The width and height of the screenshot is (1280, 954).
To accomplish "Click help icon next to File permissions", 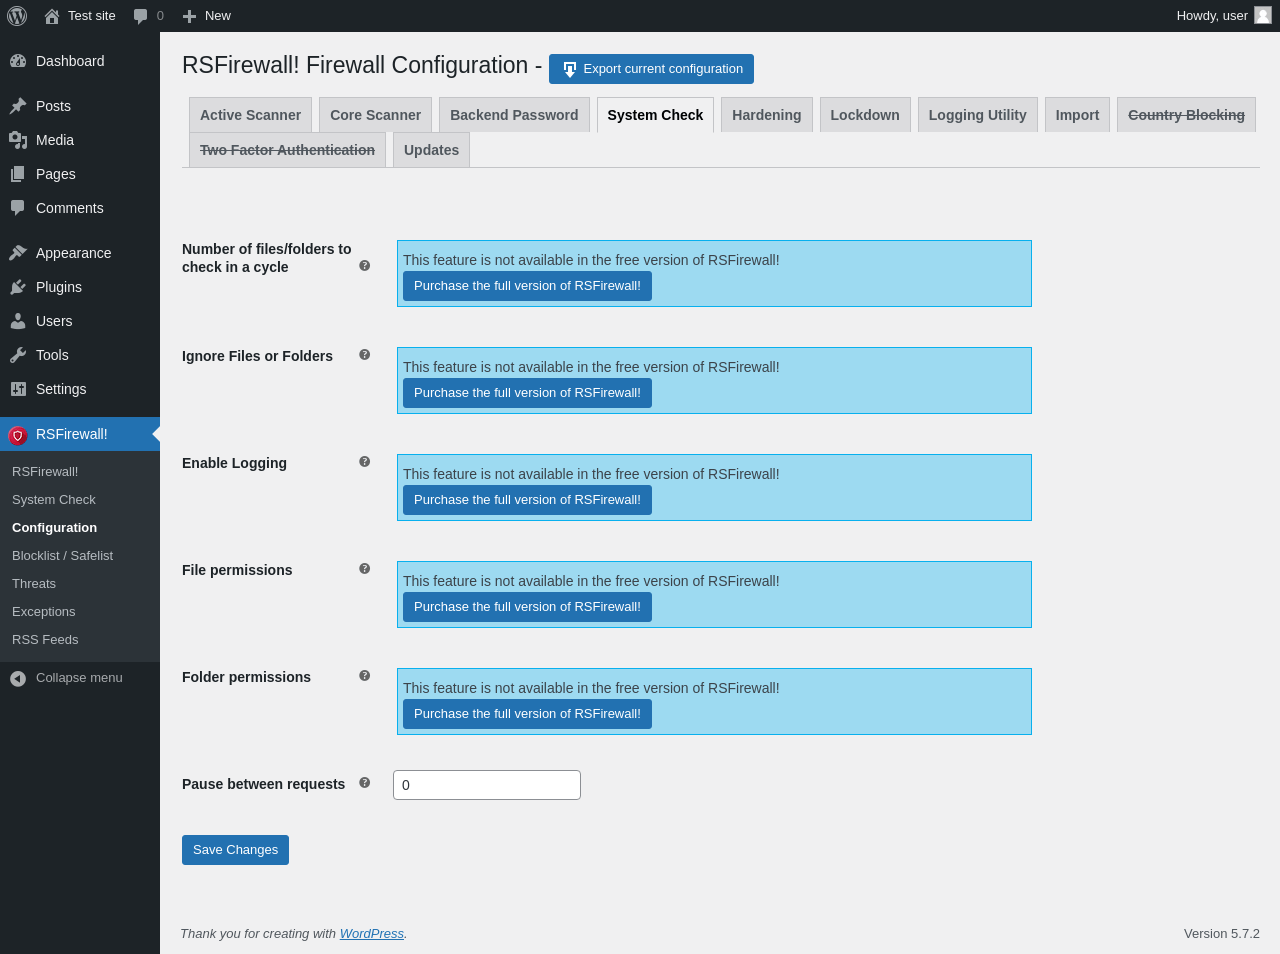I will coord(365,569).
